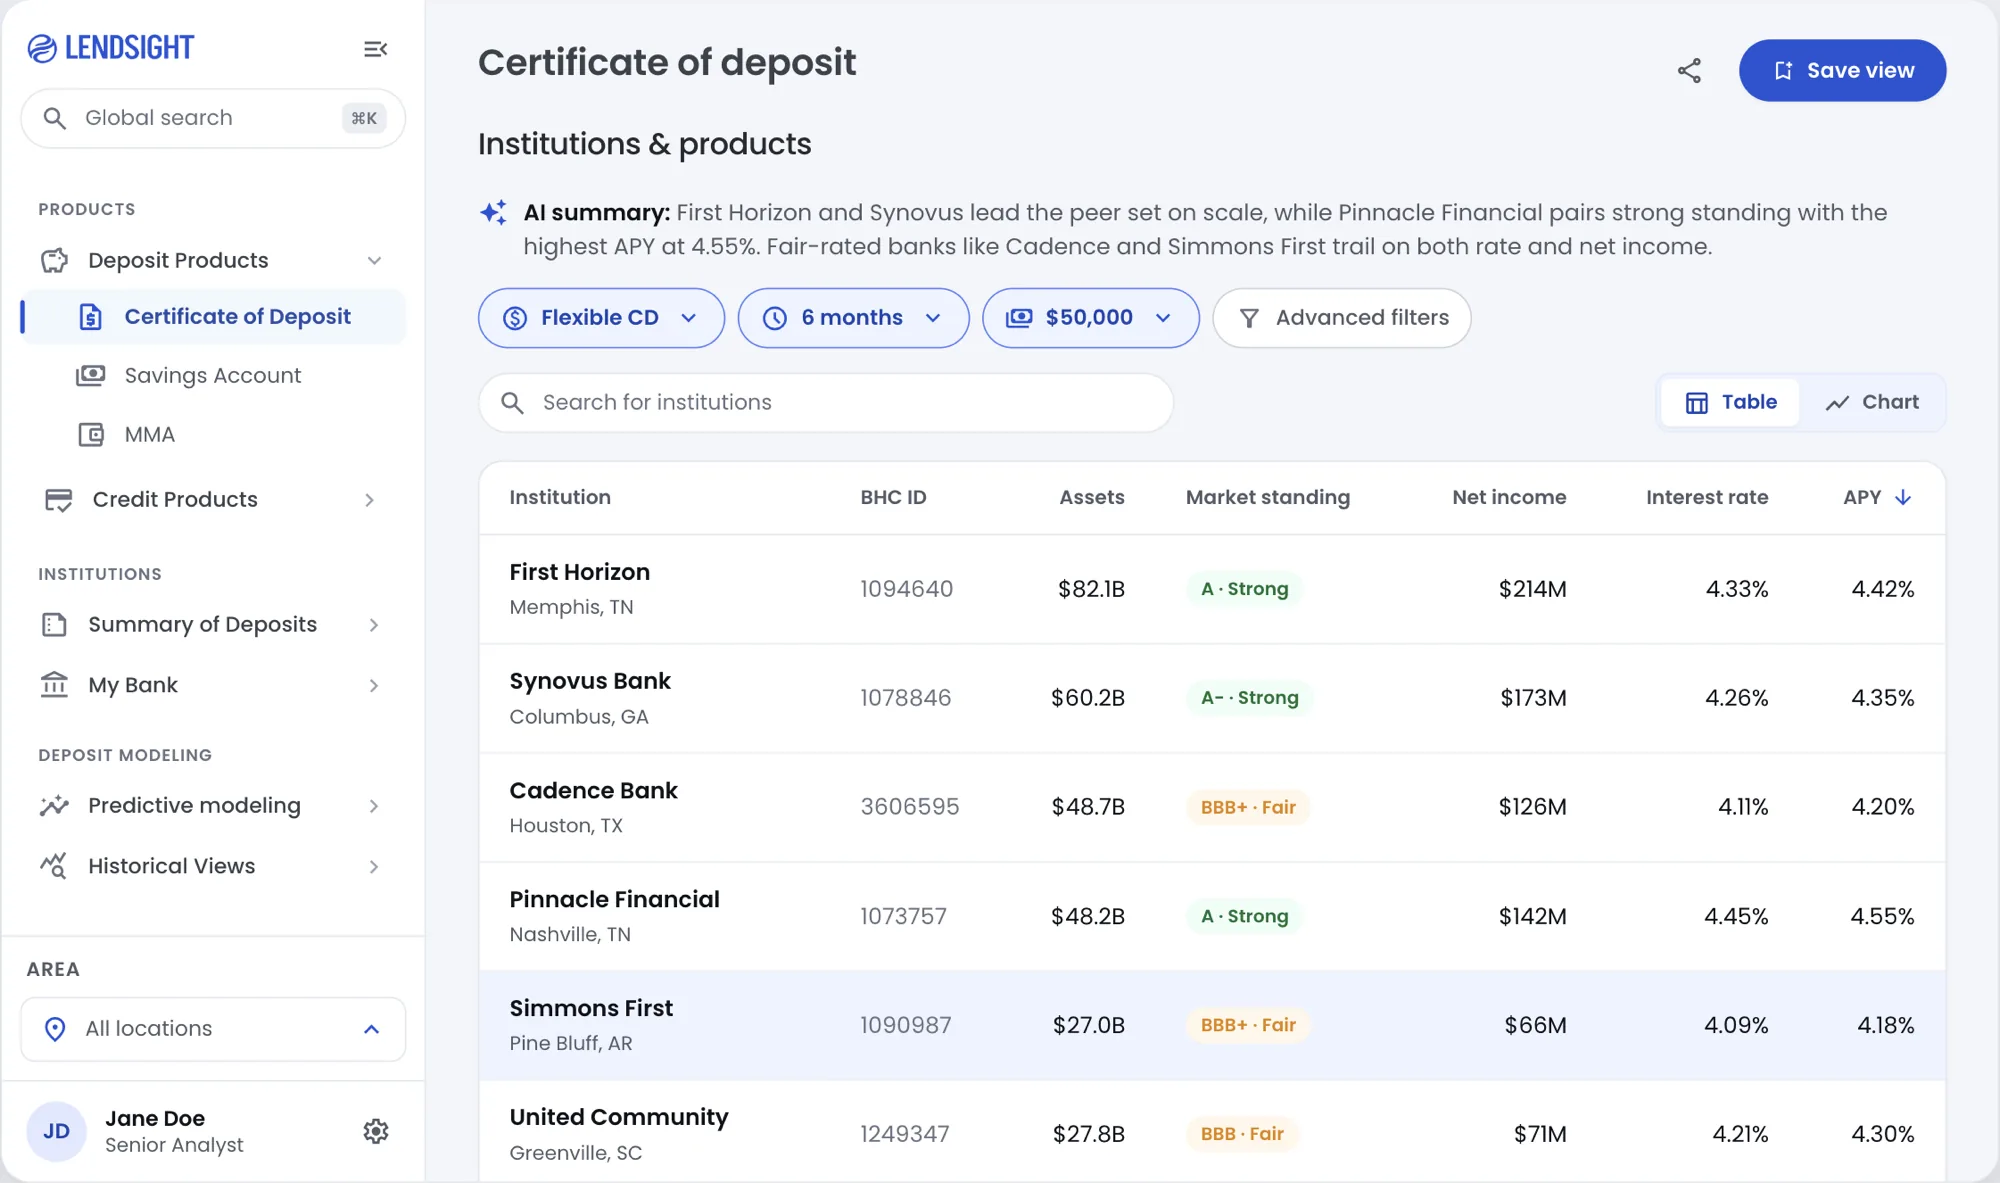Click the LendSight logo

110,48
